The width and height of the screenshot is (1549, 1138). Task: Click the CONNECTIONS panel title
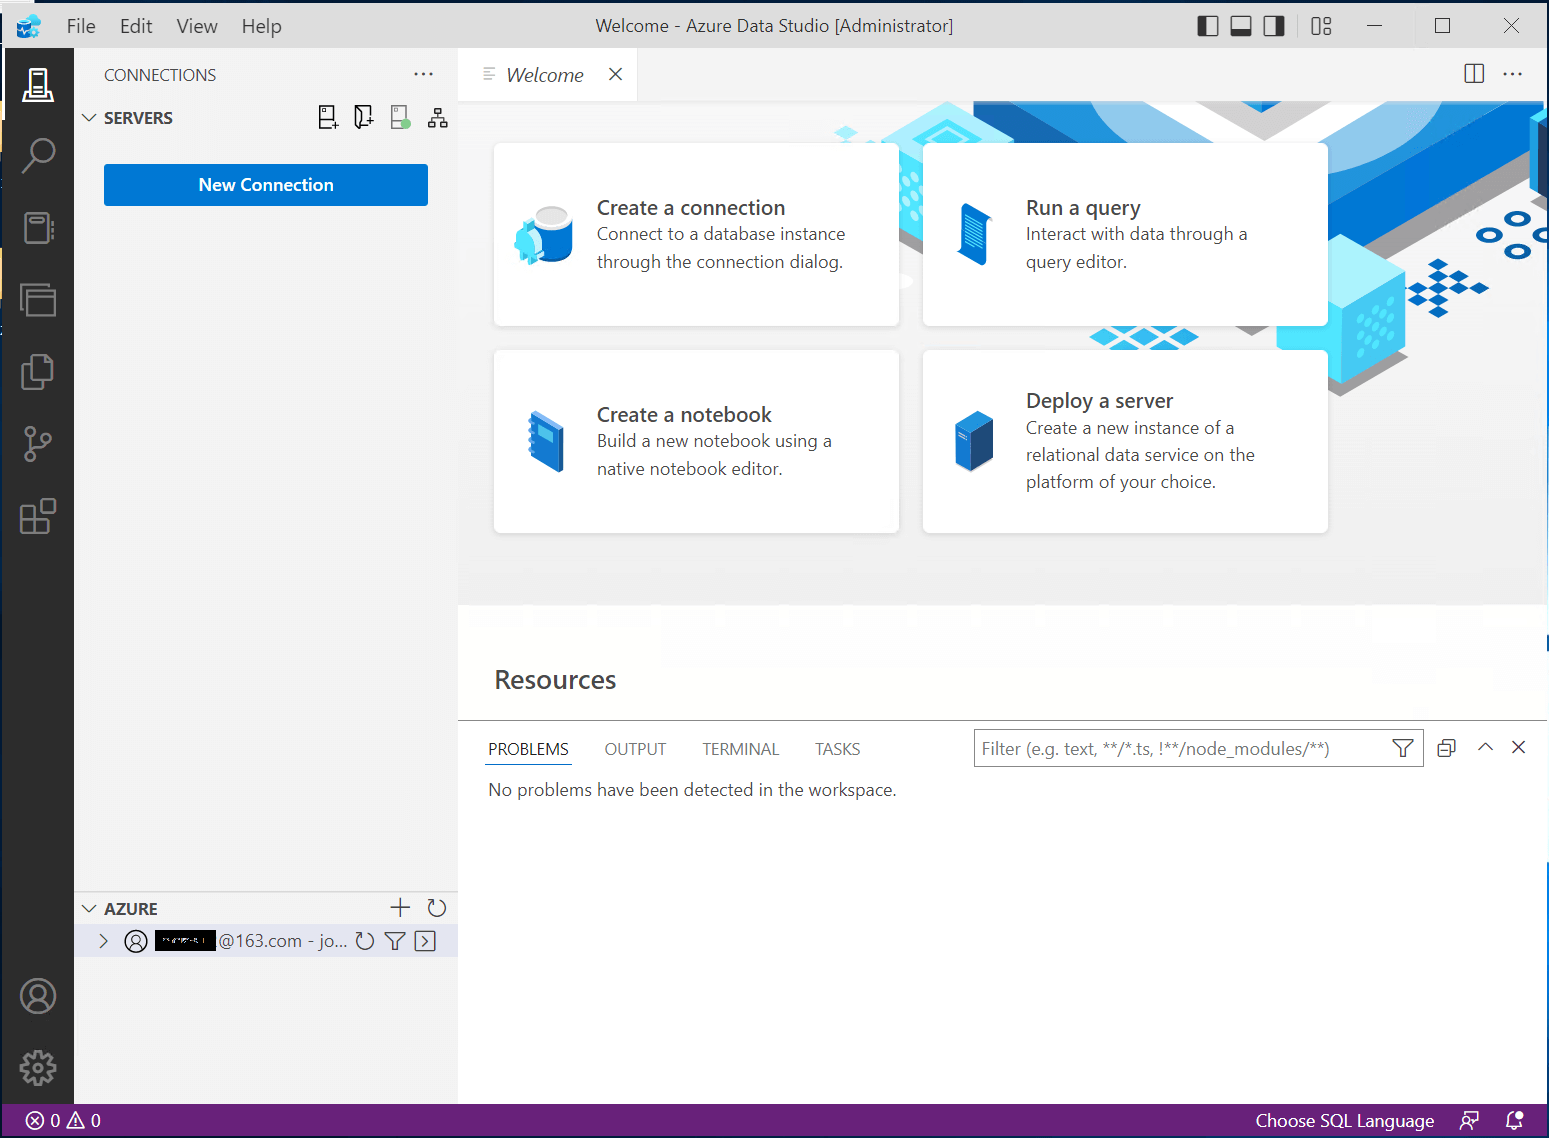click(160, 75)
